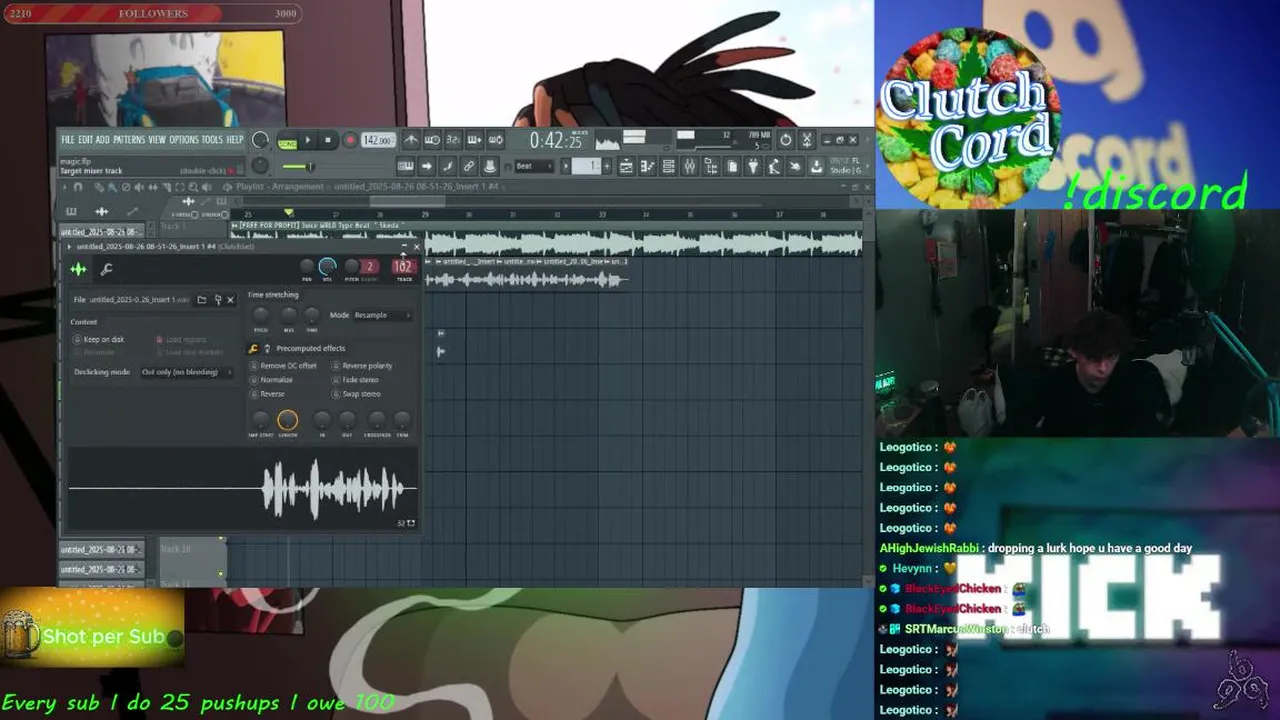The height and width of the screenshot is (720, 1280).
Task: Open the Beat pattern selector
Action: click(x=535, y=166)
